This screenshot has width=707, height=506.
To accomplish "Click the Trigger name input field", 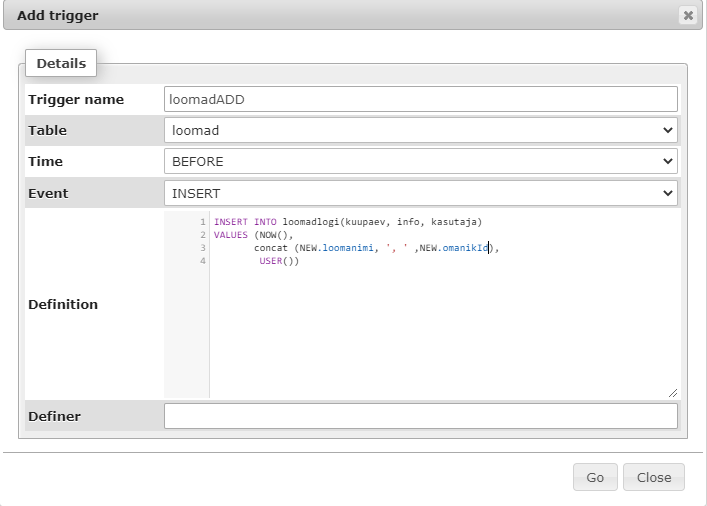I will [x=420, y=99].
